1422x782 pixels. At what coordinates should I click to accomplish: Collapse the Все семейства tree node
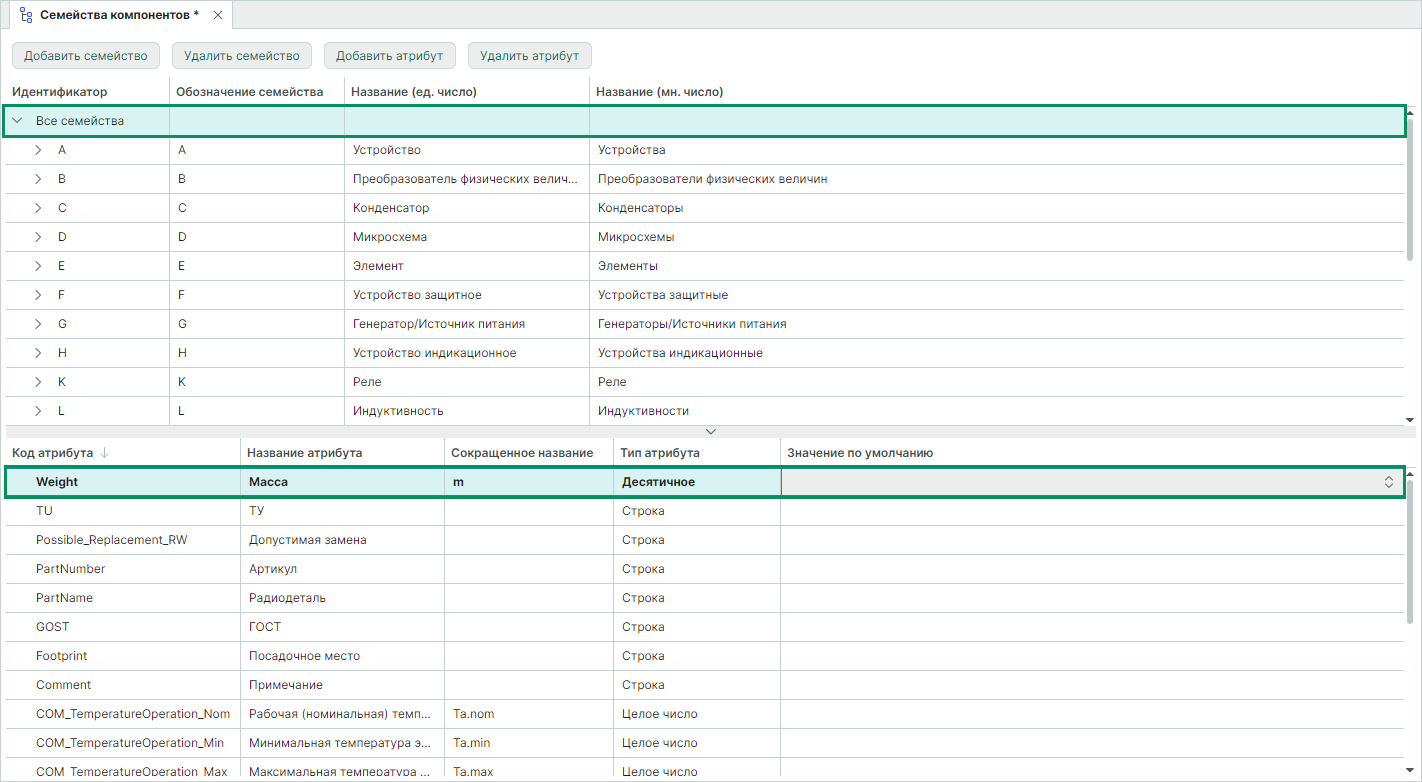pyautogui.click(x=17, y=121)
